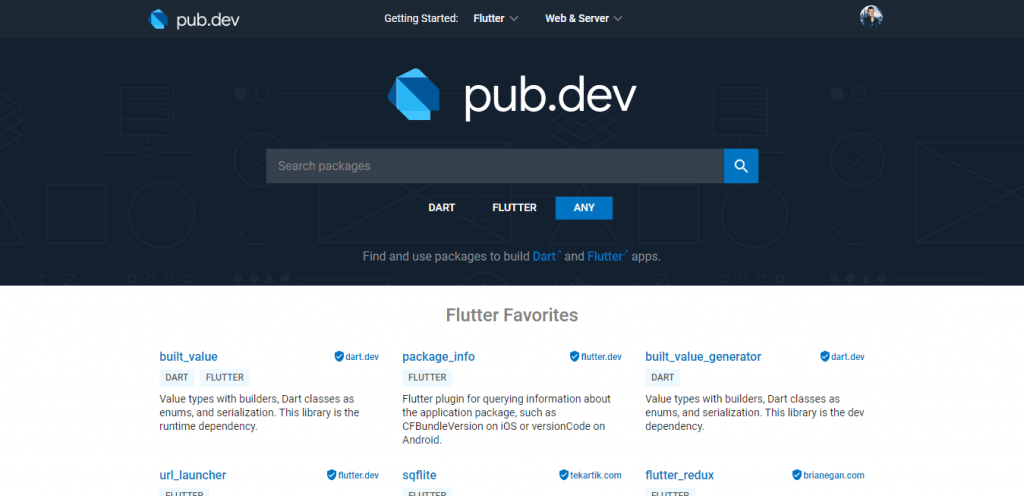The image size is (1024, 496).
Task: Select the ANY search filter
Action: (584, 208)
